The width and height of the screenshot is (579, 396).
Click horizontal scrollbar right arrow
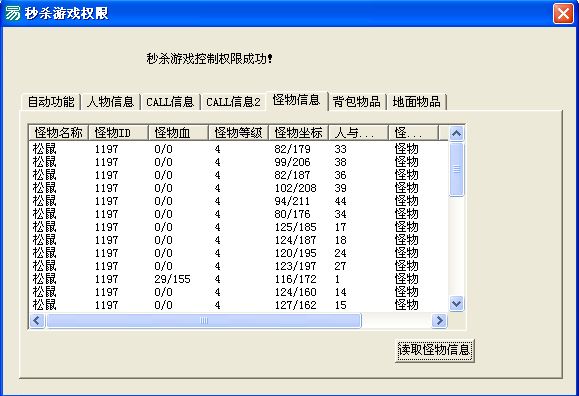[439, 320]
